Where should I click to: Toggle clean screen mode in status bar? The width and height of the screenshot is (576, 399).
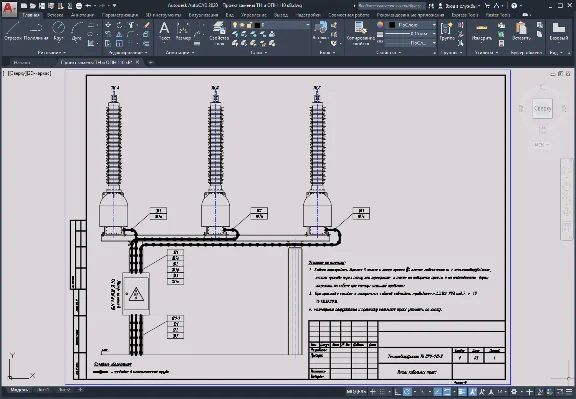click(x=559, y=392)
